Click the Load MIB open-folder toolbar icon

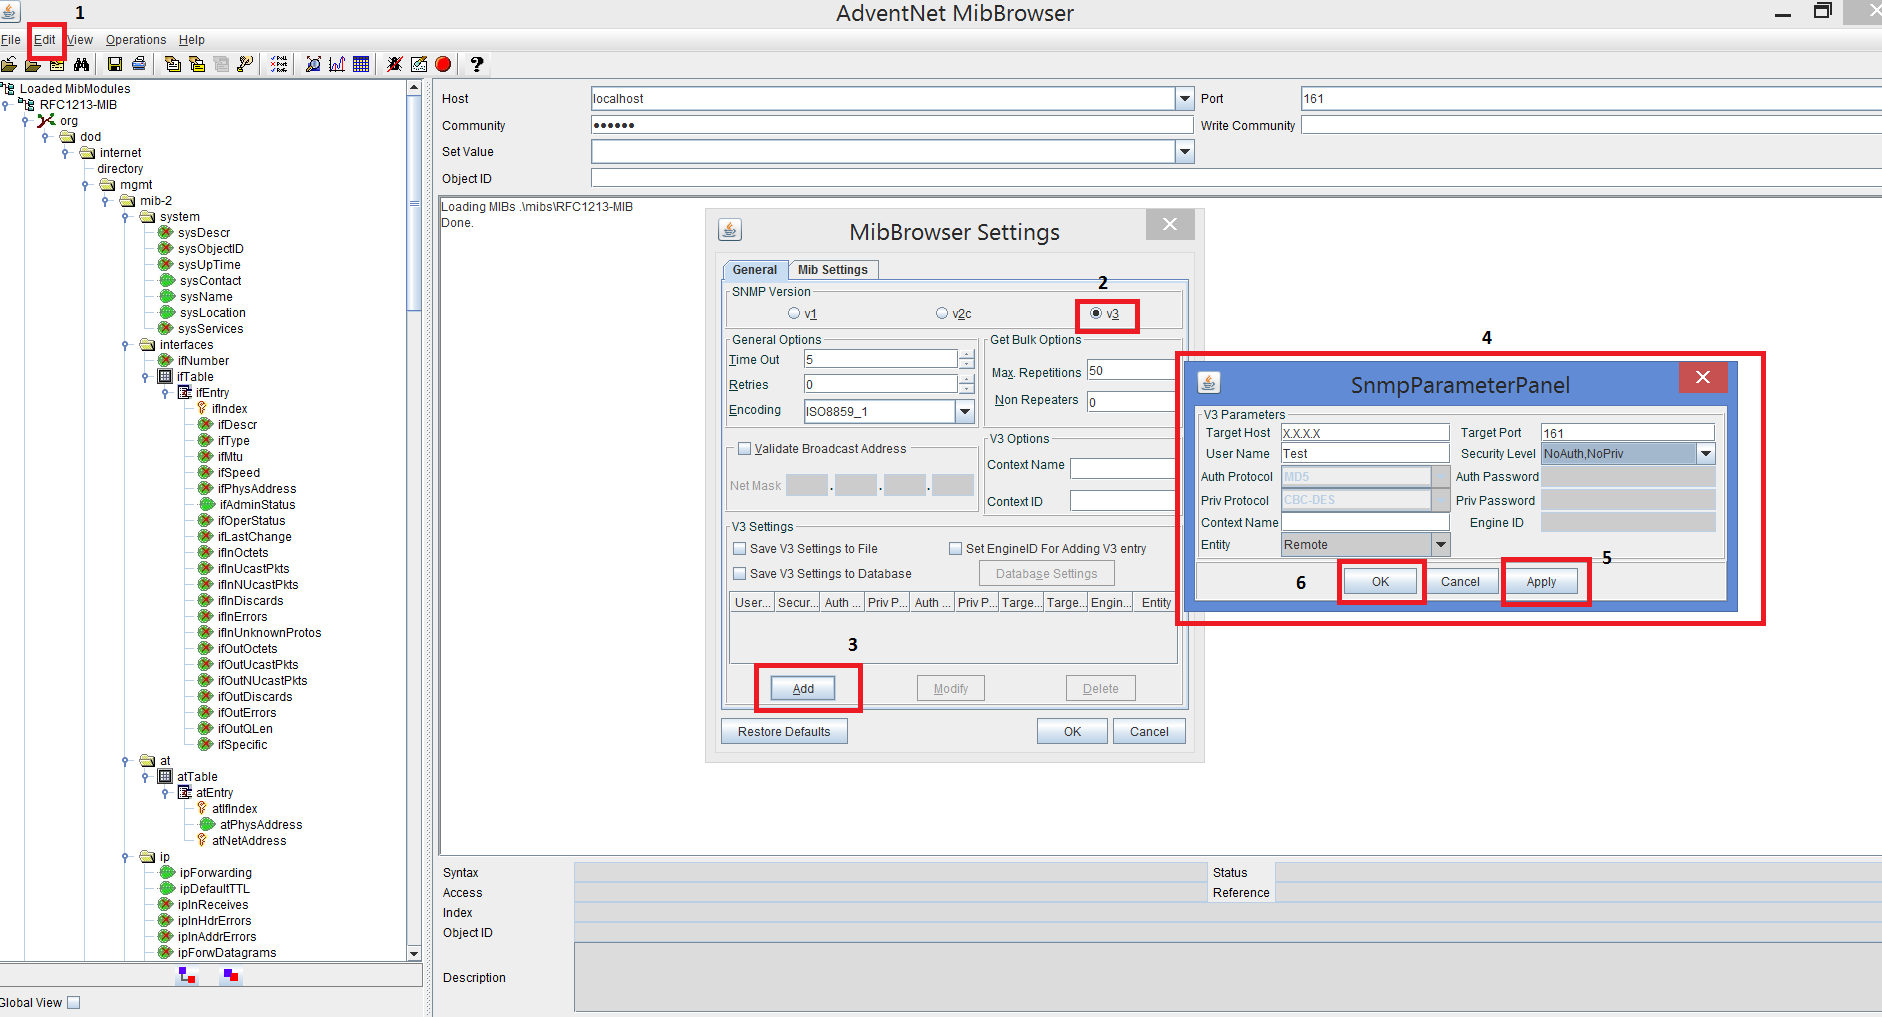pyautogui.click(x=9, y=64)
